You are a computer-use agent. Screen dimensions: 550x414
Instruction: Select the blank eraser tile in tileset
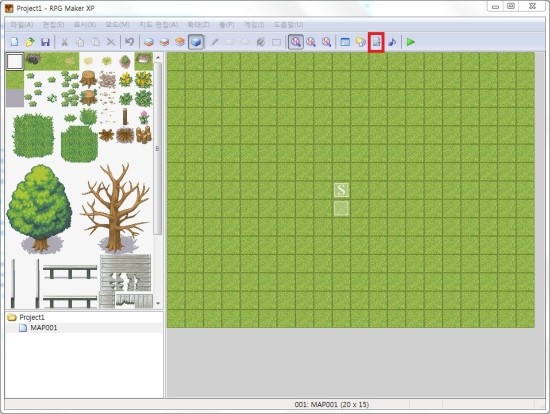click(x=15, y=61)
